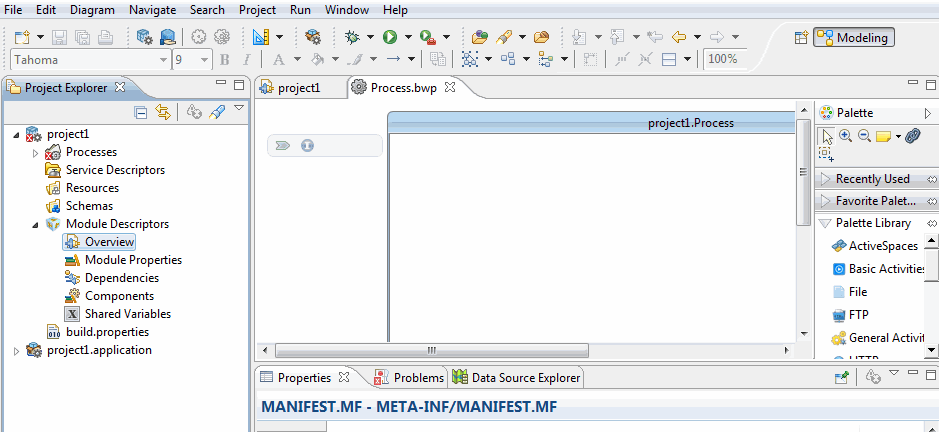Select Components tree item
Viewport: 939px width, 432px height.
click(x=119, y=296)
